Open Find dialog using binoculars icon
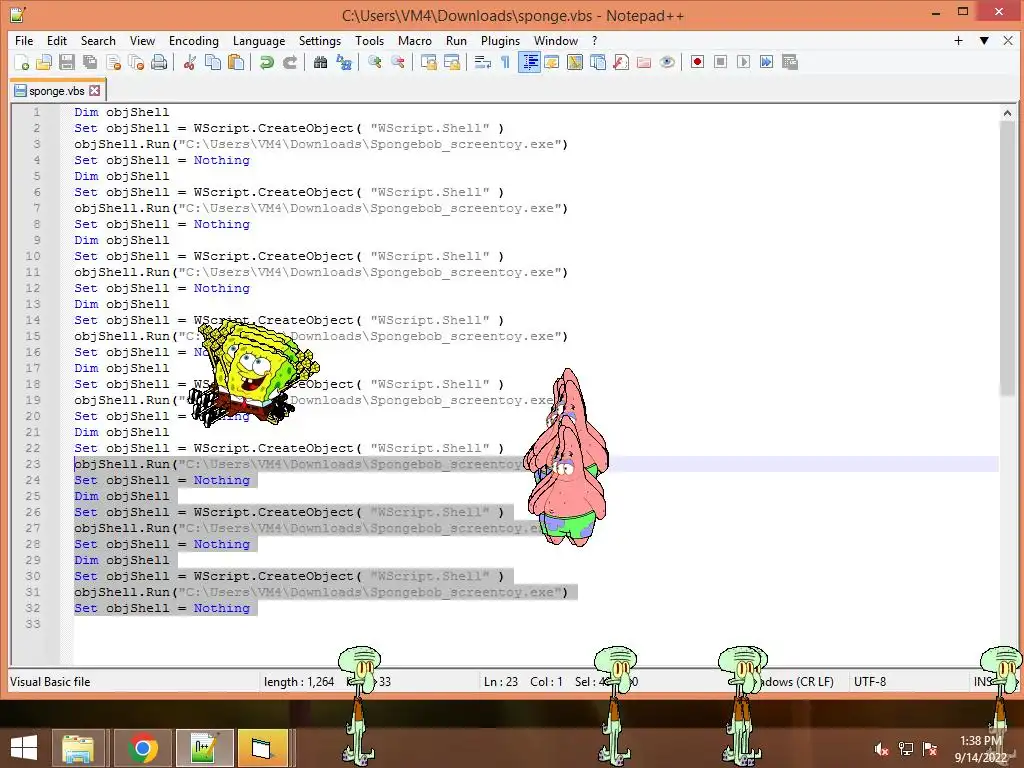 [321, 62]
